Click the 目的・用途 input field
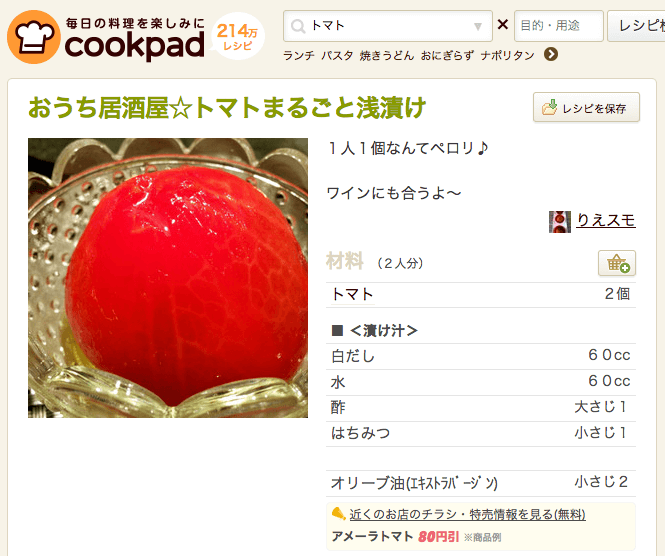665x556 pixels. tap(559, 26)
